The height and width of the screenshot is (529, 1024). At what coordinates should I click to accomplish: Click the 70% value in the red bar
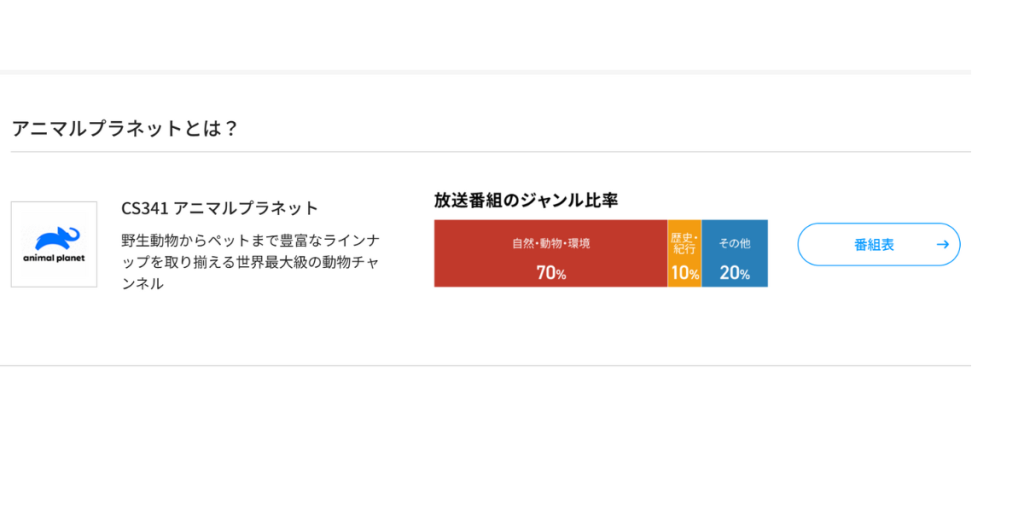[551, 272]
